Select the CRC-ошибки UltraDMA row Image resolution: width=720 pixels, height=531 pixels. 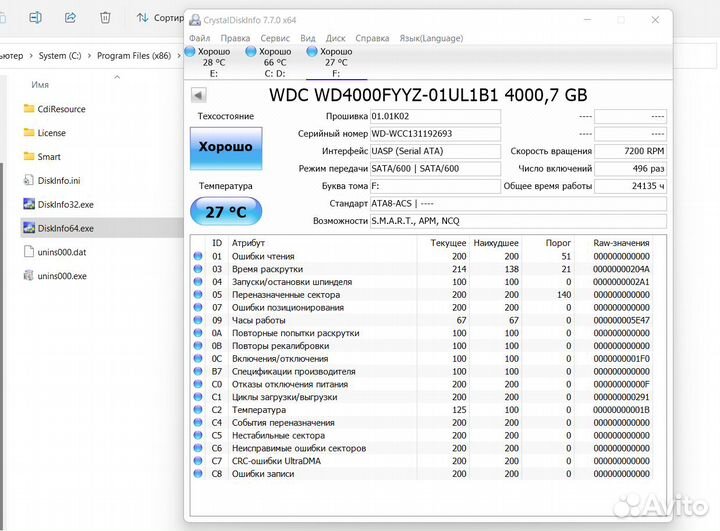422,461
